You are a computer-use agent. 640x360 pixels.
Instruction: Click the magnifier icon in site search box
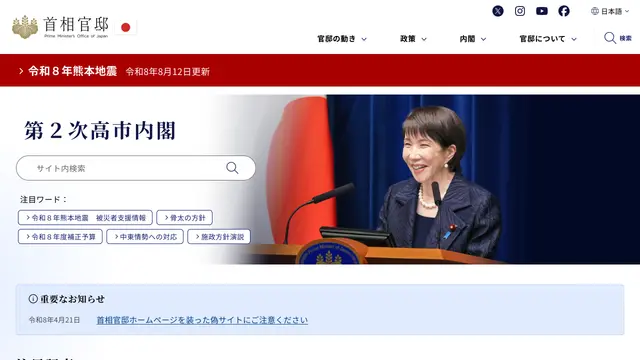pyautogui.click(x=232, y=168)
